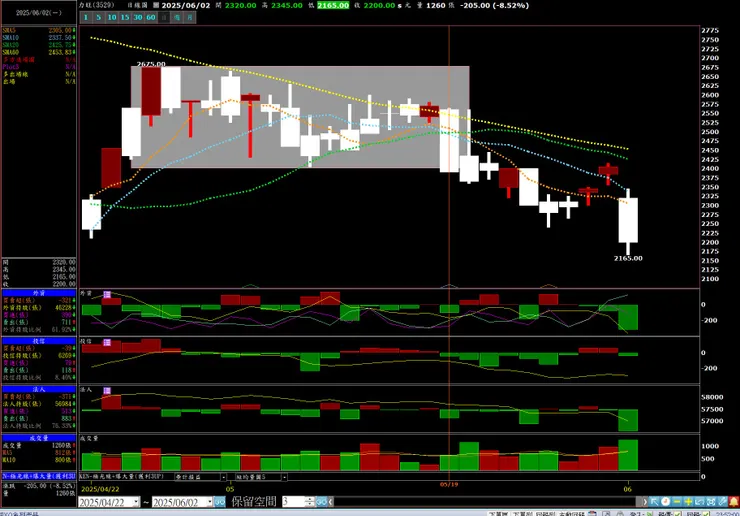Click the left arrow of chart scrollbar
Image resolution: width=740 pixels, height=516 pixels.
(x=331, y=502)
